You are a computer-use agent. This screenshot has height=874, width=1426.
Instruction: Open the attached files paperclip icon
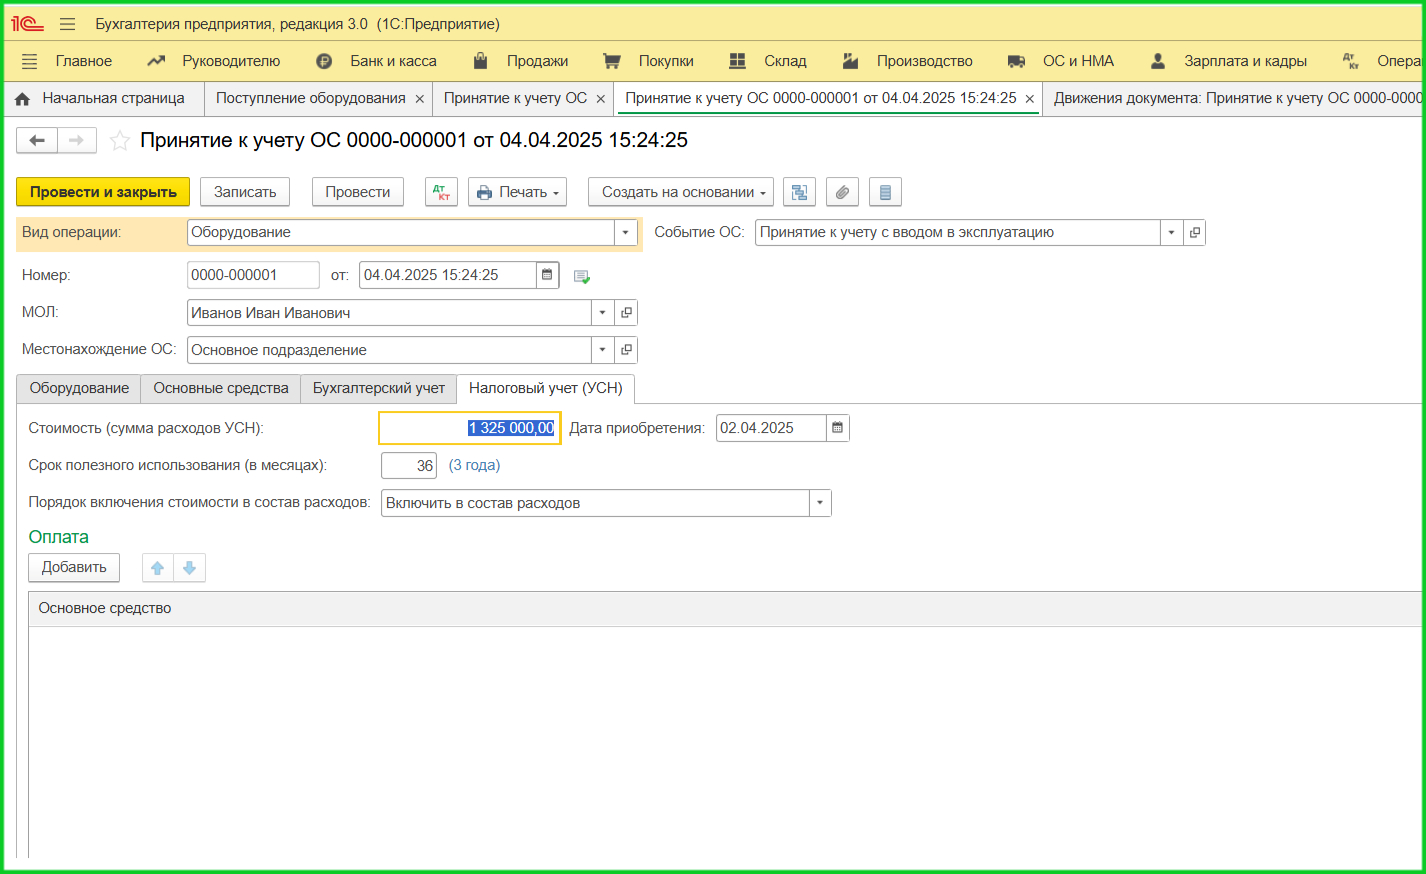pos(842,192)
